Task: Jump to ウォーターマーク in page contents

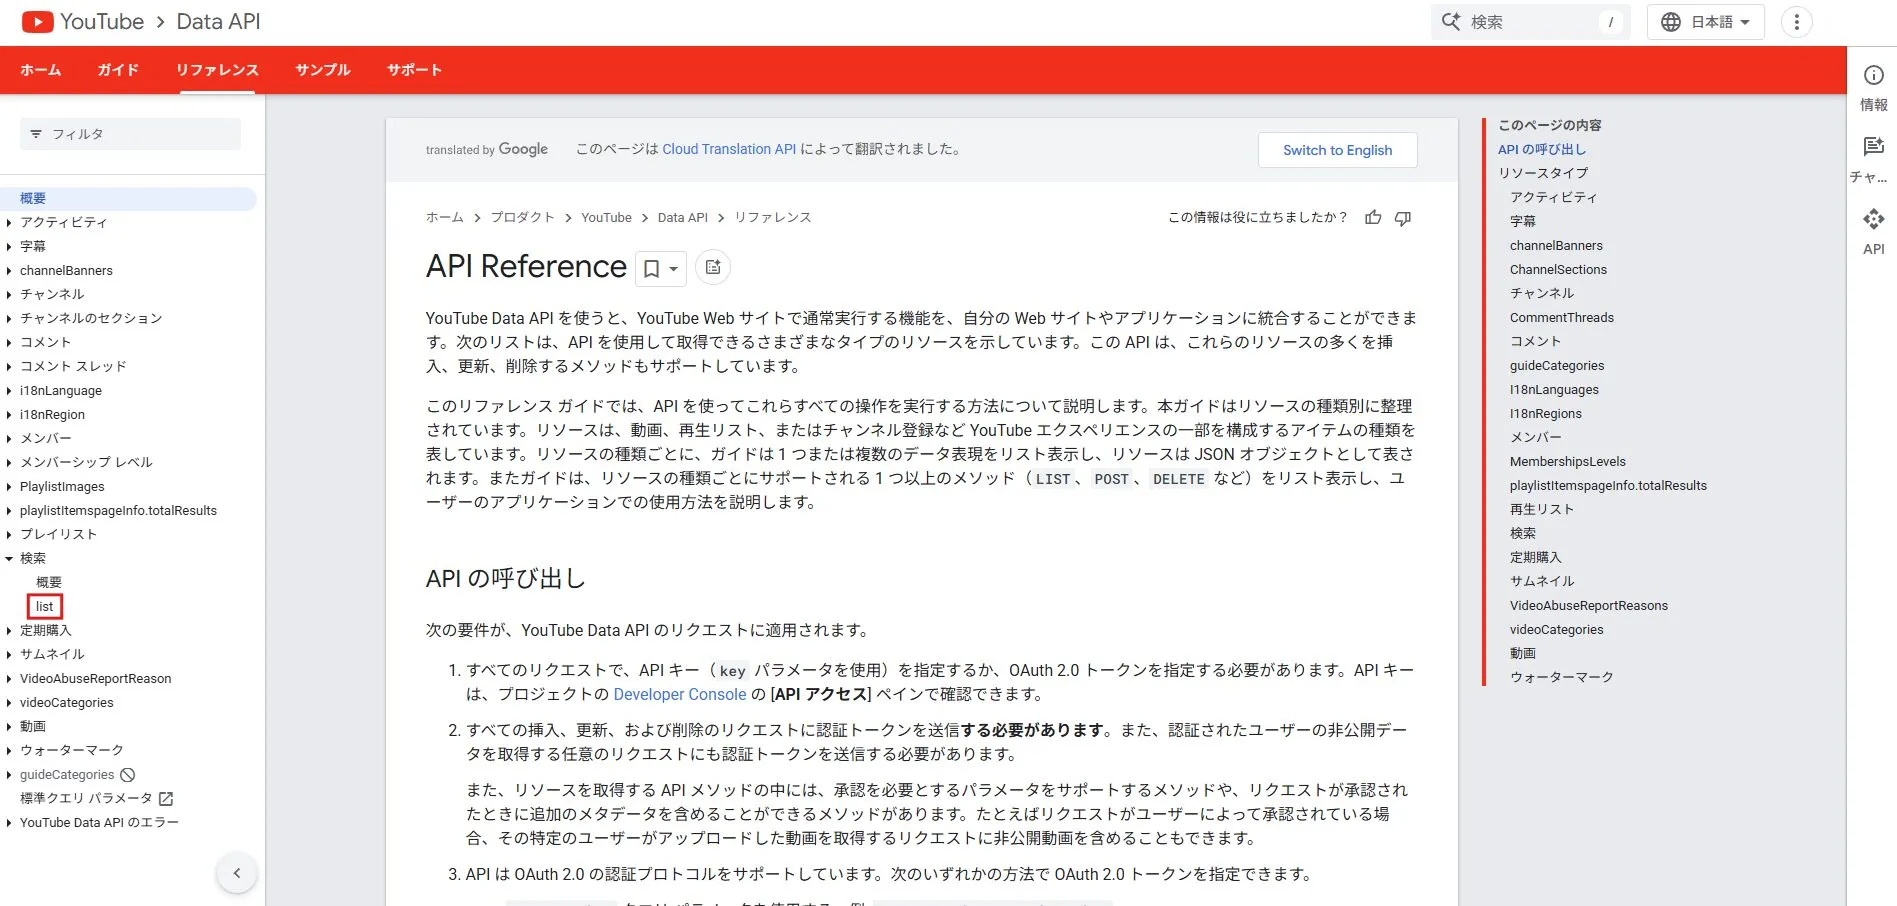Action: pos(1562,678)
